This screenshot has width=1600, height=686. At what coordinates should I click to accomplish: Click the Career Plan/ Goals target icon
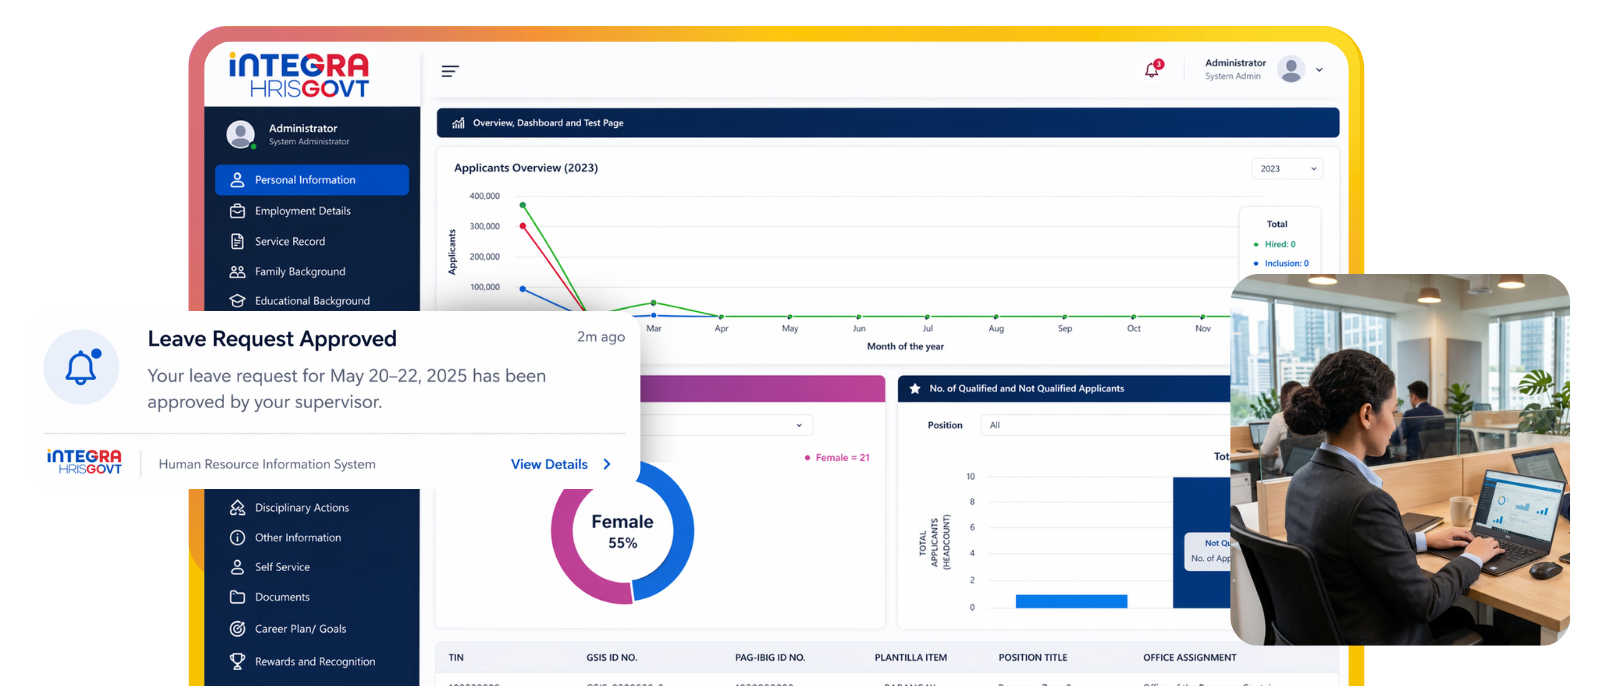point(237,629)
